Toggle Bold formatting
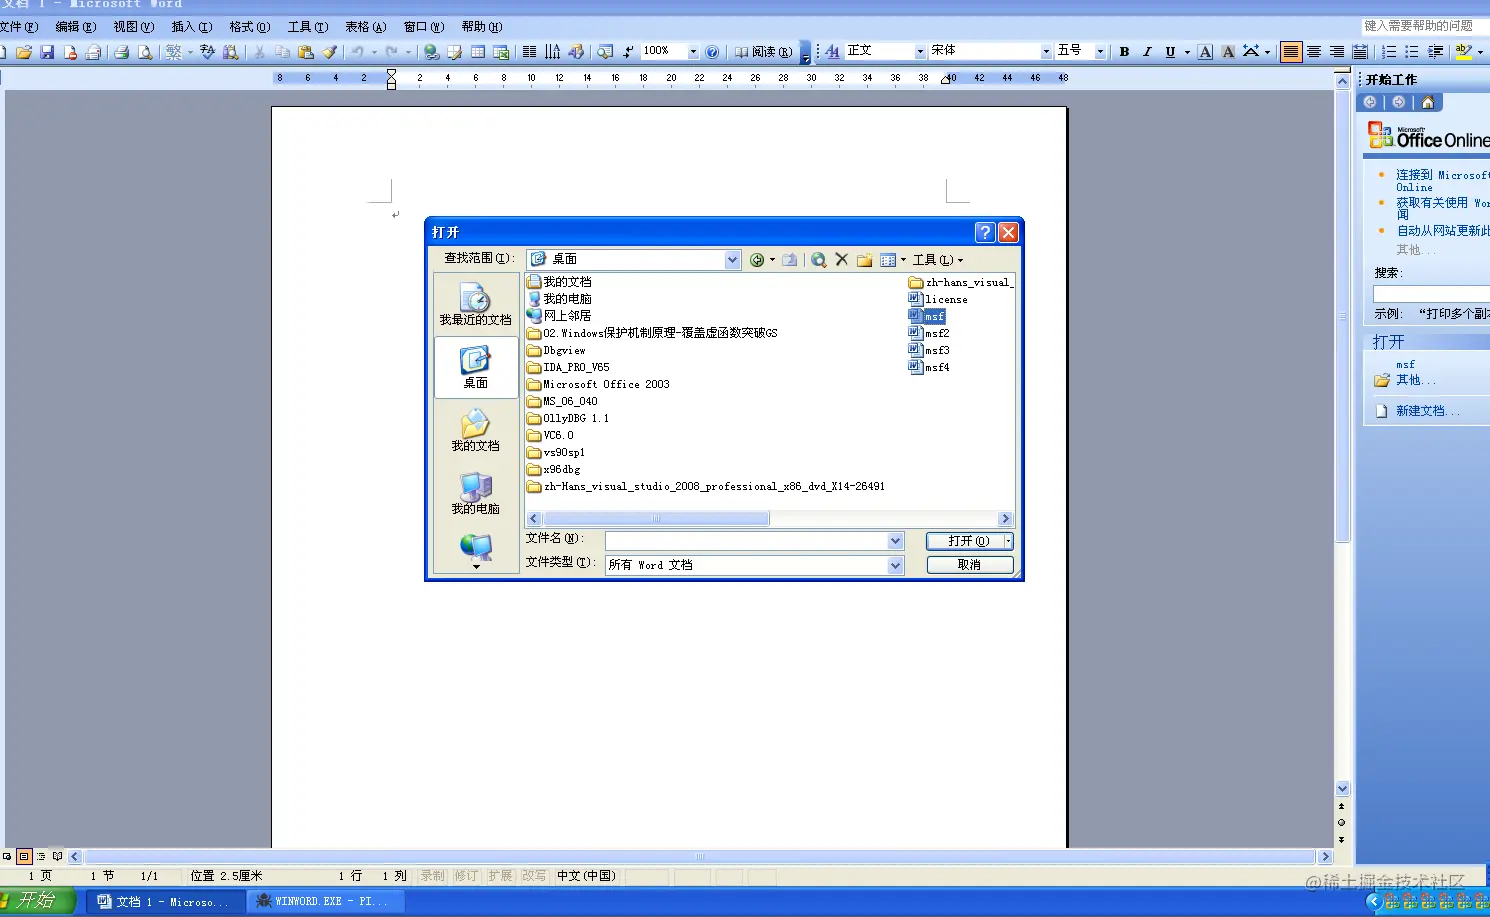Image resolution: width=1490 pixels, height=917 pixels. pyautogui.click(x=1124, y=51)
